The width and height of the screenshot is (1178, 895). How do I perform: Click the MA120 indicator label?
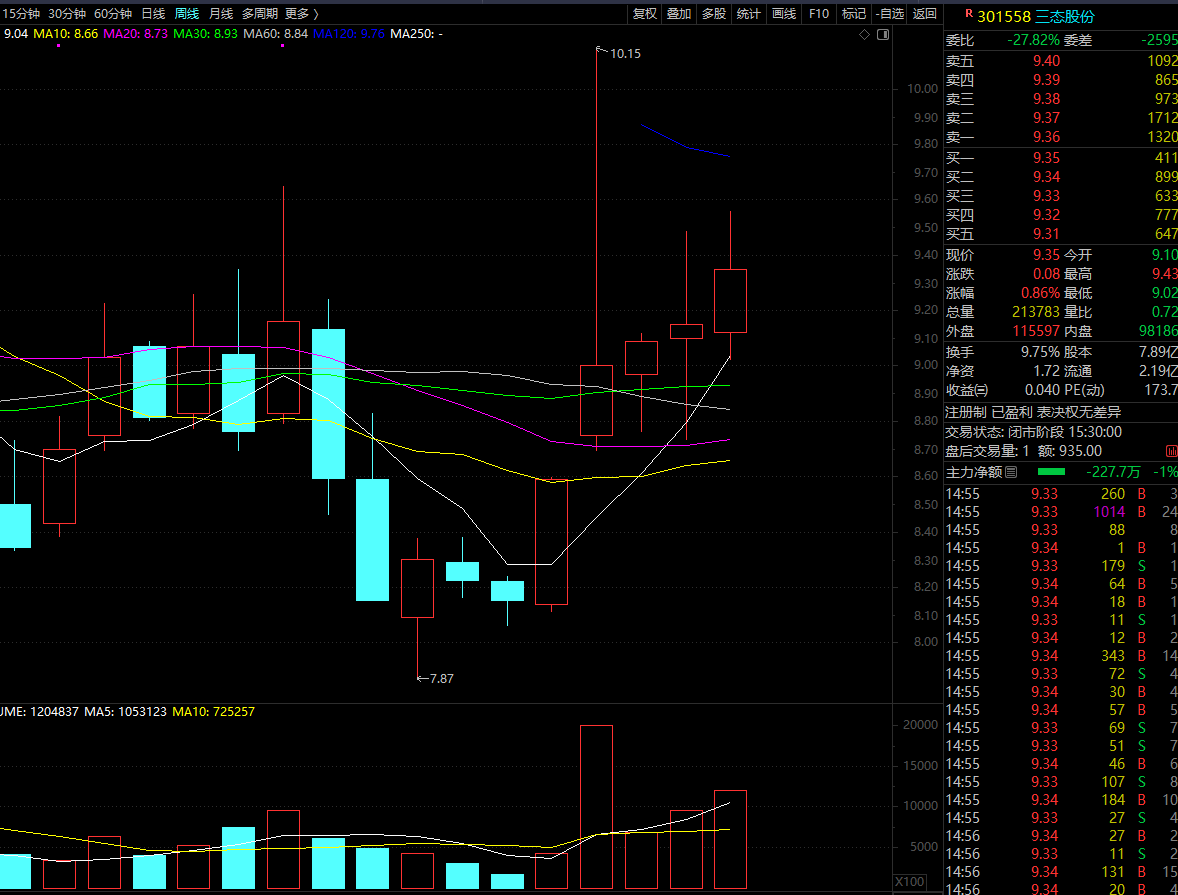click(349, 34)
